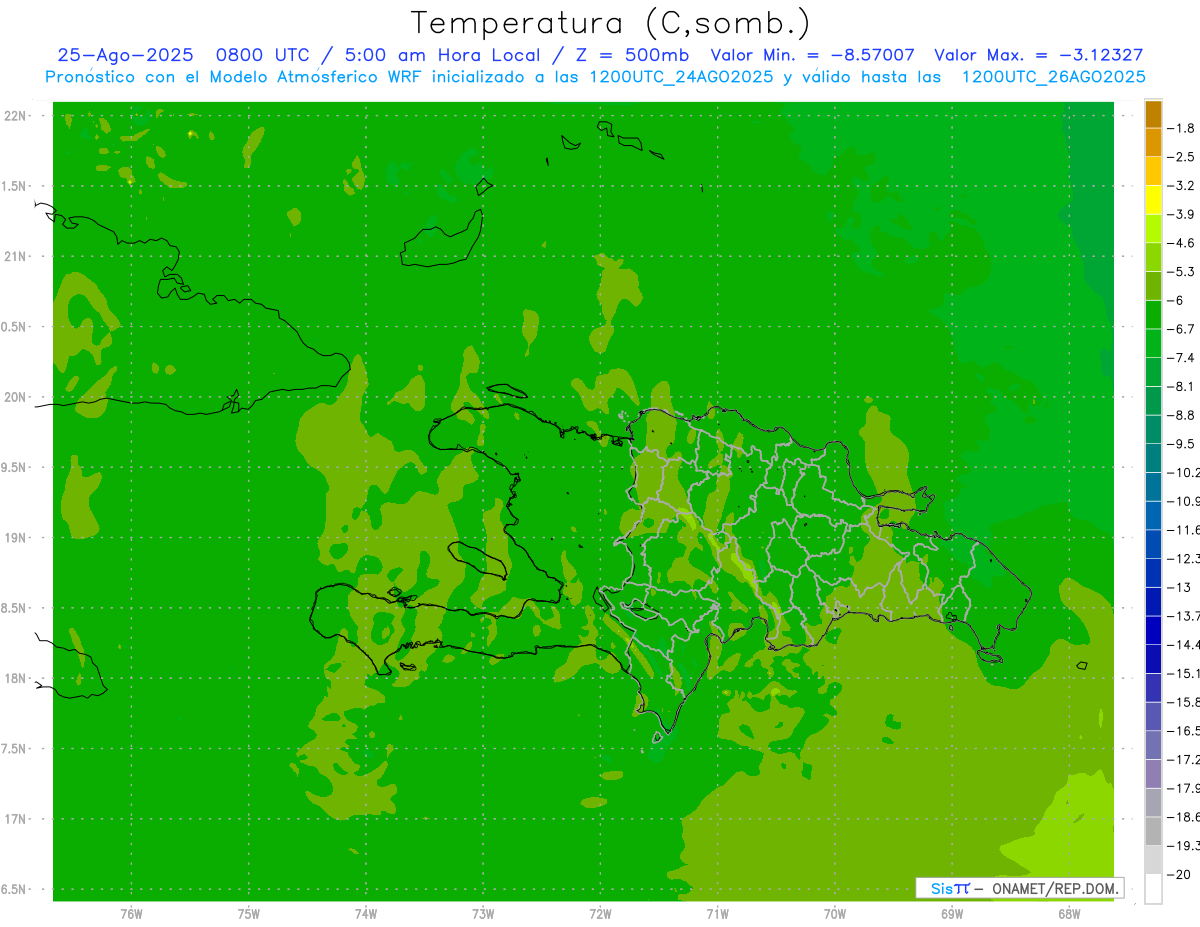Pick the lime swatch between -3.9 and -4.6
Image resolution: width=1200 pixels, height=927 pixels.
pos(1153,229)
